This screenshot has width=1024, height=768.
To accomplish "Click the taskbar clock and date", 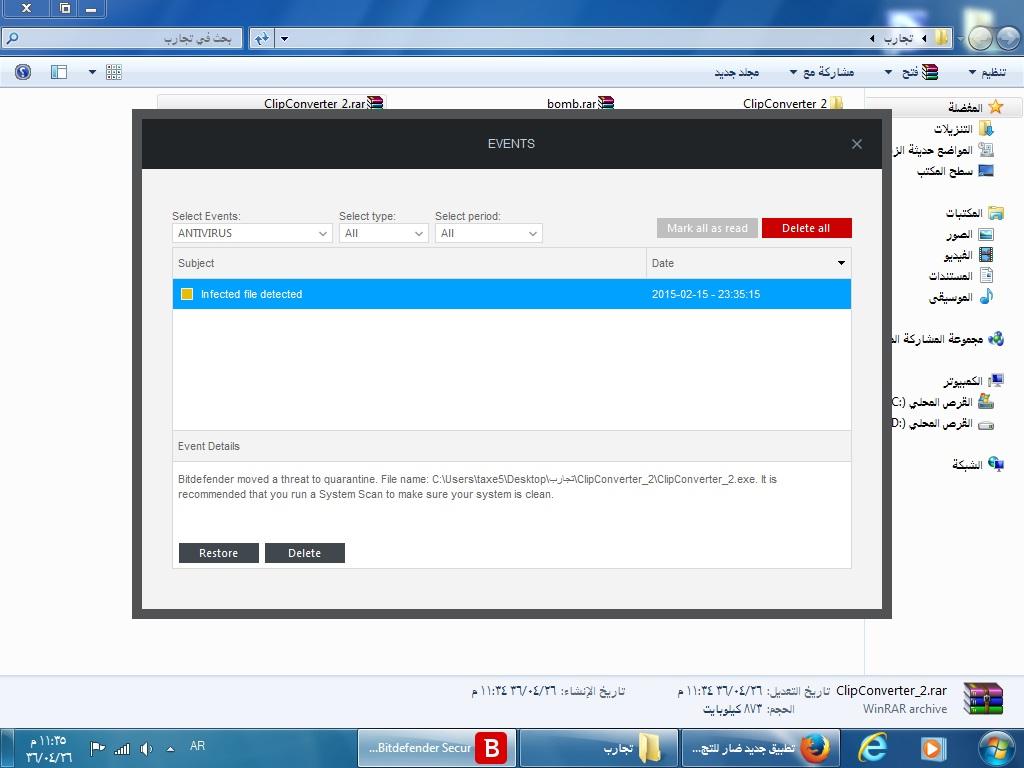I will click(x=49, y=749).
